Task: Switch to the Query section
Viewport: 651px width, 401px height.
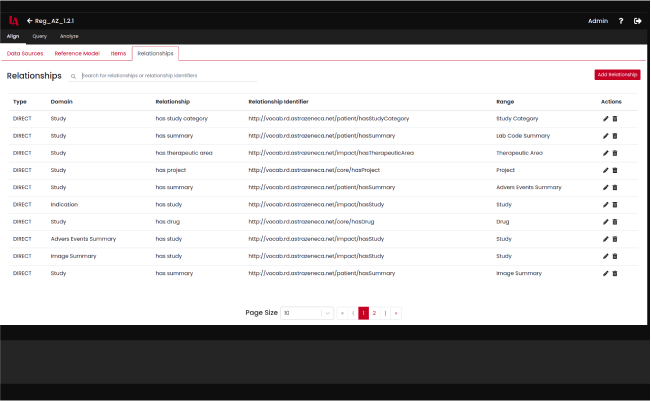Action: 39,36
